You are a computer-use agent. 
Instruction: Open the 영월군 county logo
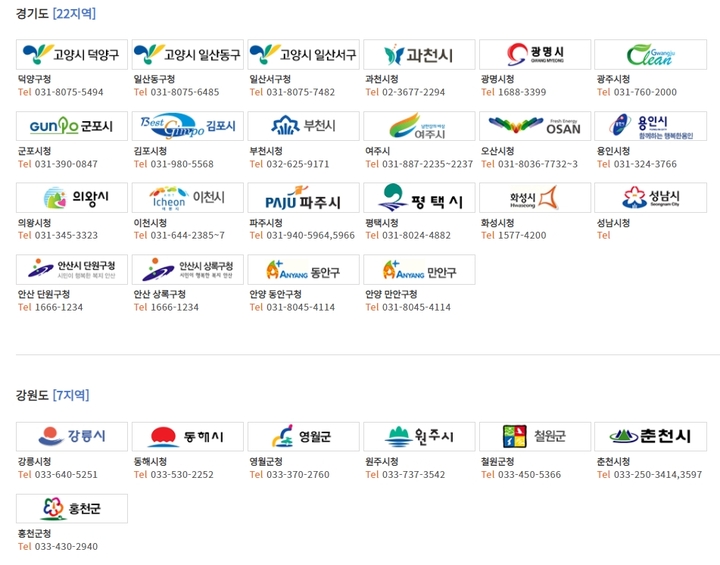(304, 437)
